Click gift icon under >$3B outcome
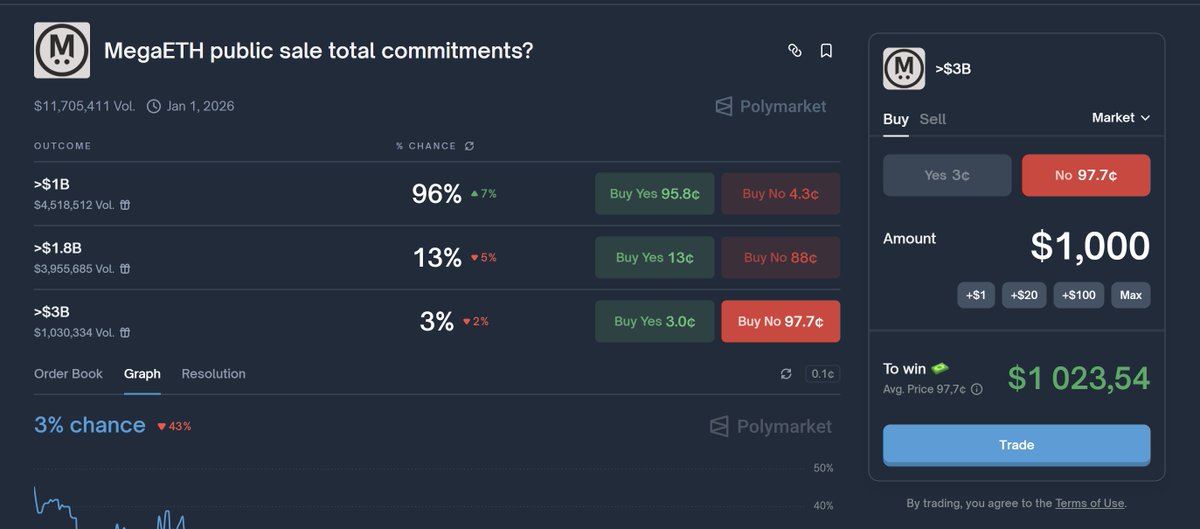 [125, 332]
